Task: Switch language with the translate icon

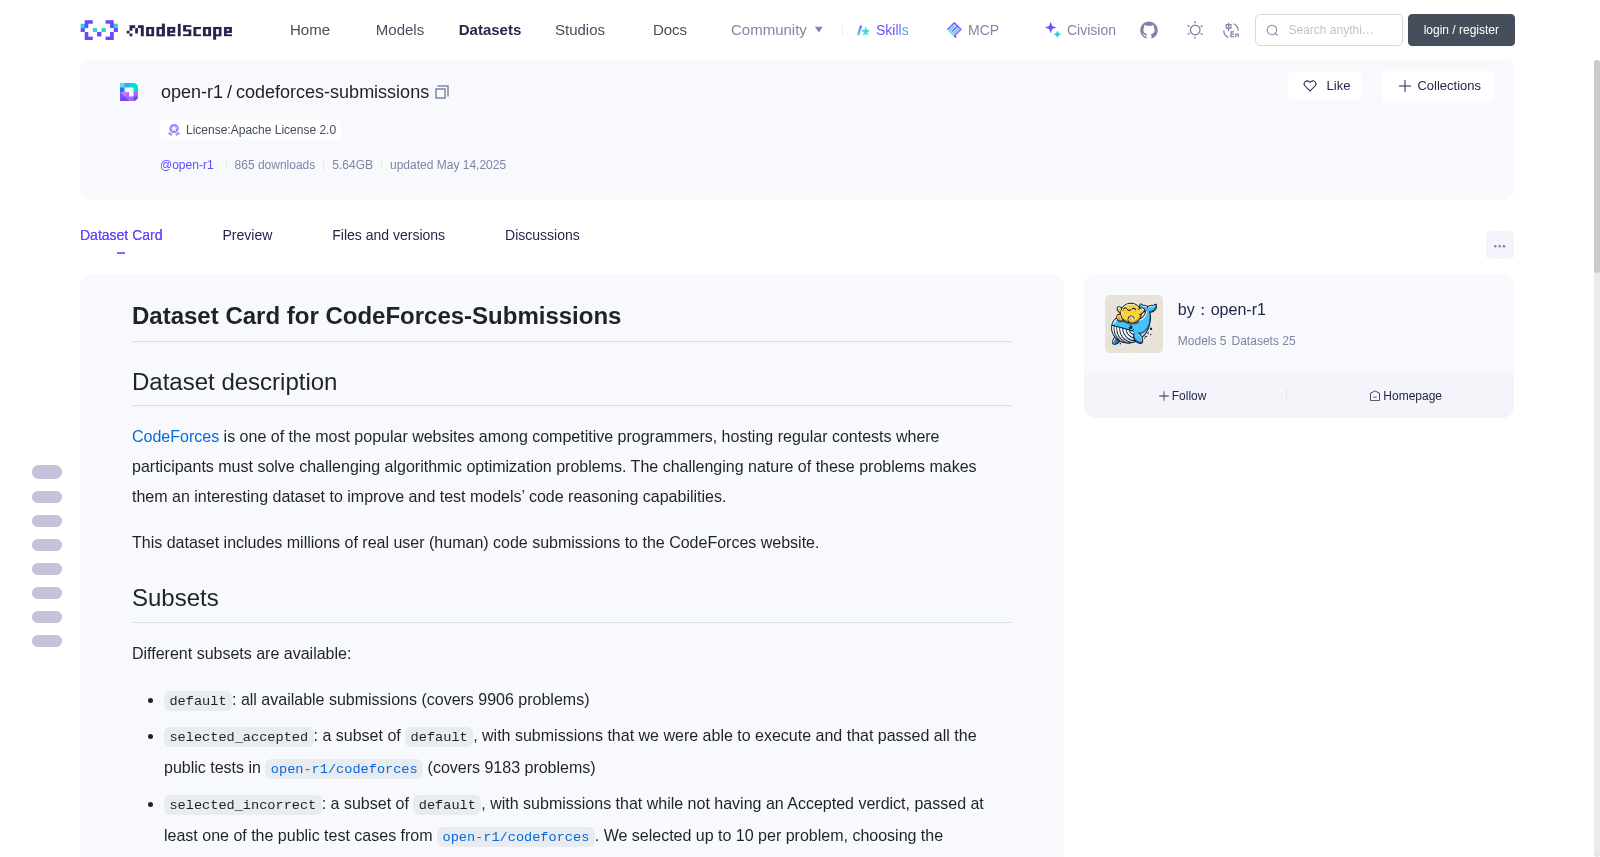Action: pos(1231,30)
